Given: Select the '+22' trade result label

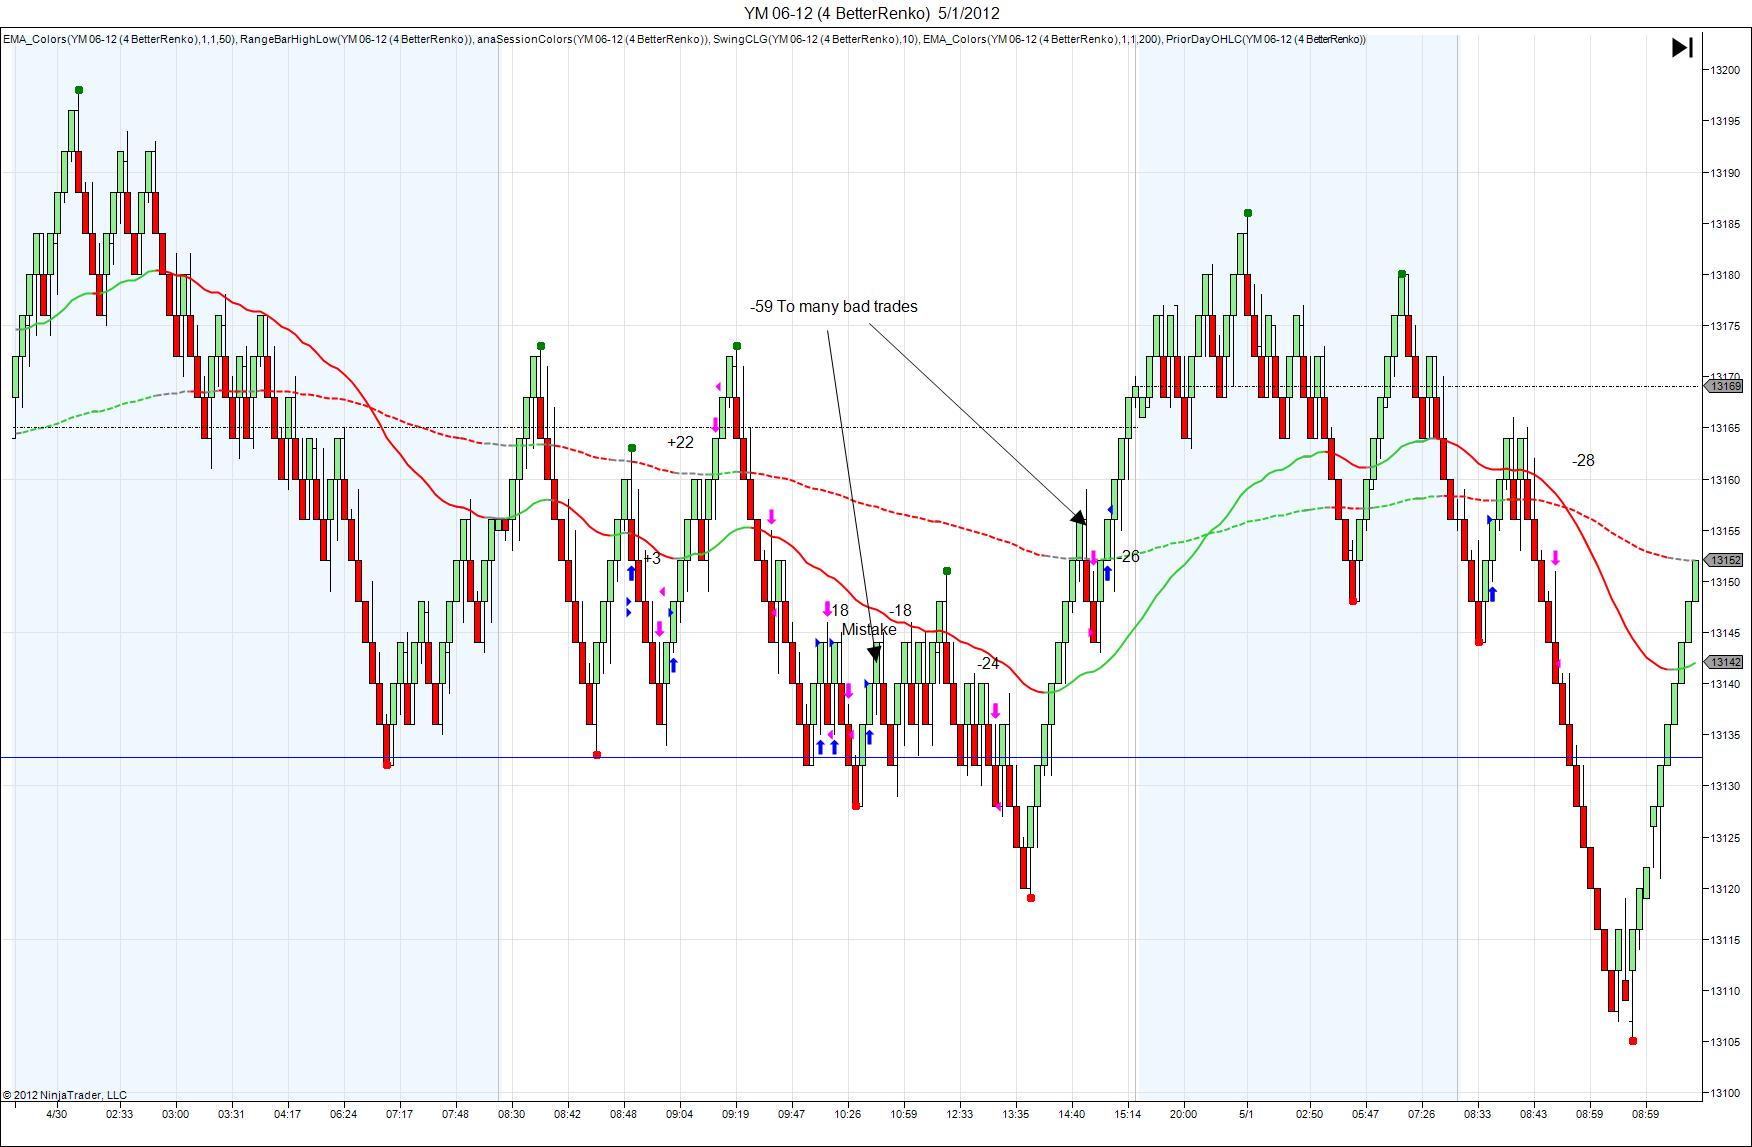Looking at the screenshot, I should [x=680, y=442].
